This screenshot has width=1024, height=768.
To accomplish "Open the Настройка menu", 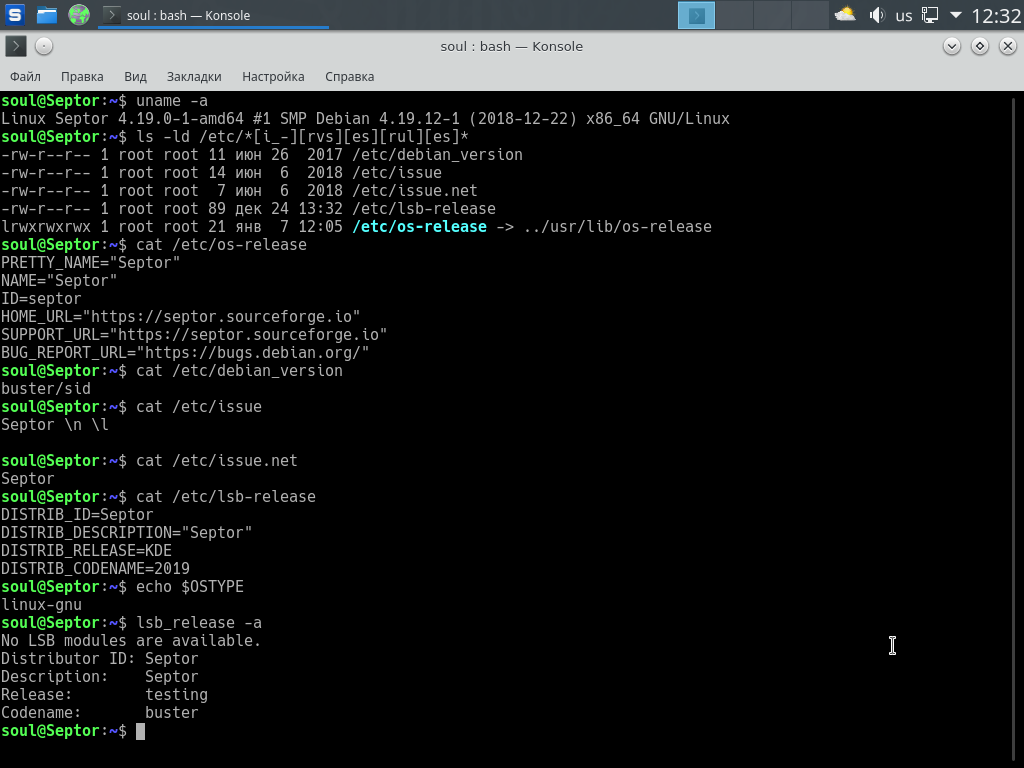I will pyautogui.click(x=273, y=76).
